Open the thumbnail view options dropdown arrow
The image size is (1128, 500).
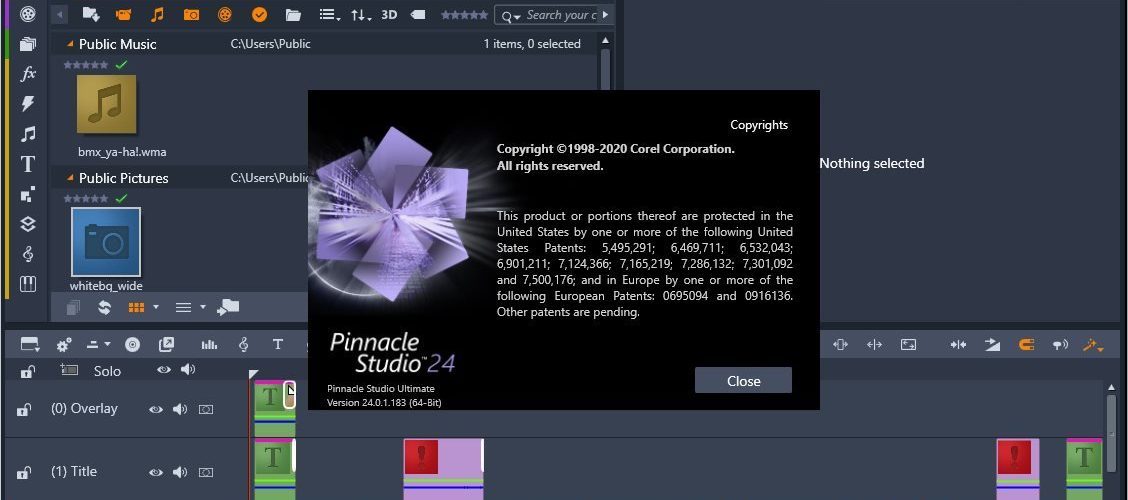(156, 307)
